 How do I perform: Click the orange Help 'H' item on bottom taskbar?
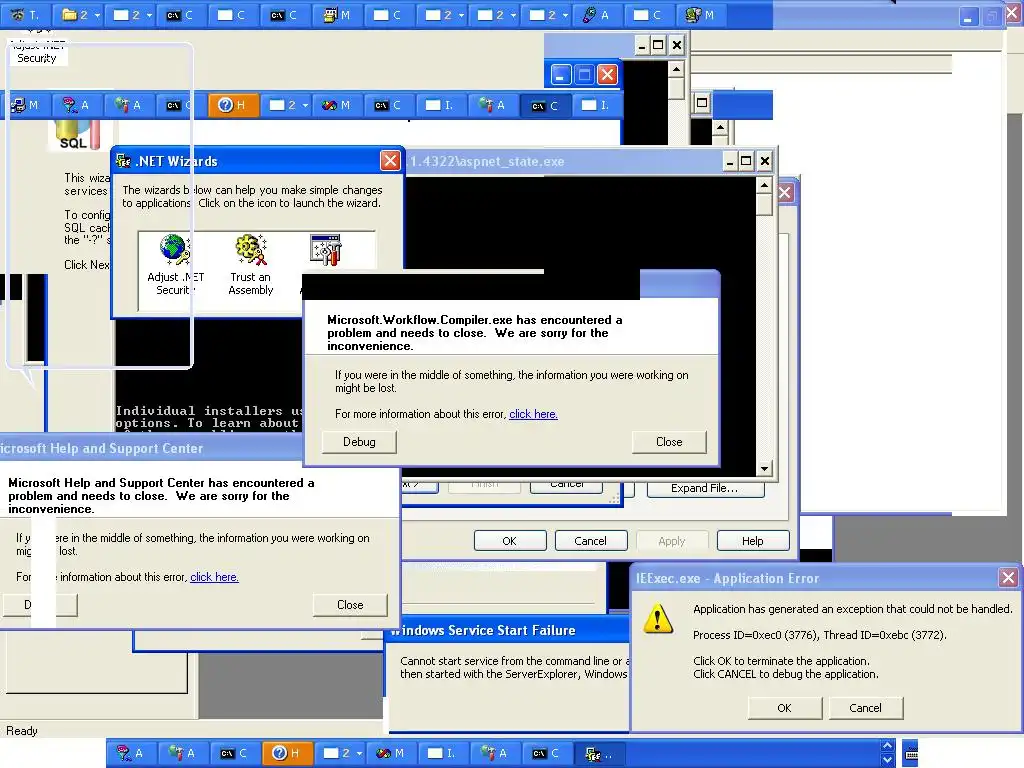pos(285,753)
